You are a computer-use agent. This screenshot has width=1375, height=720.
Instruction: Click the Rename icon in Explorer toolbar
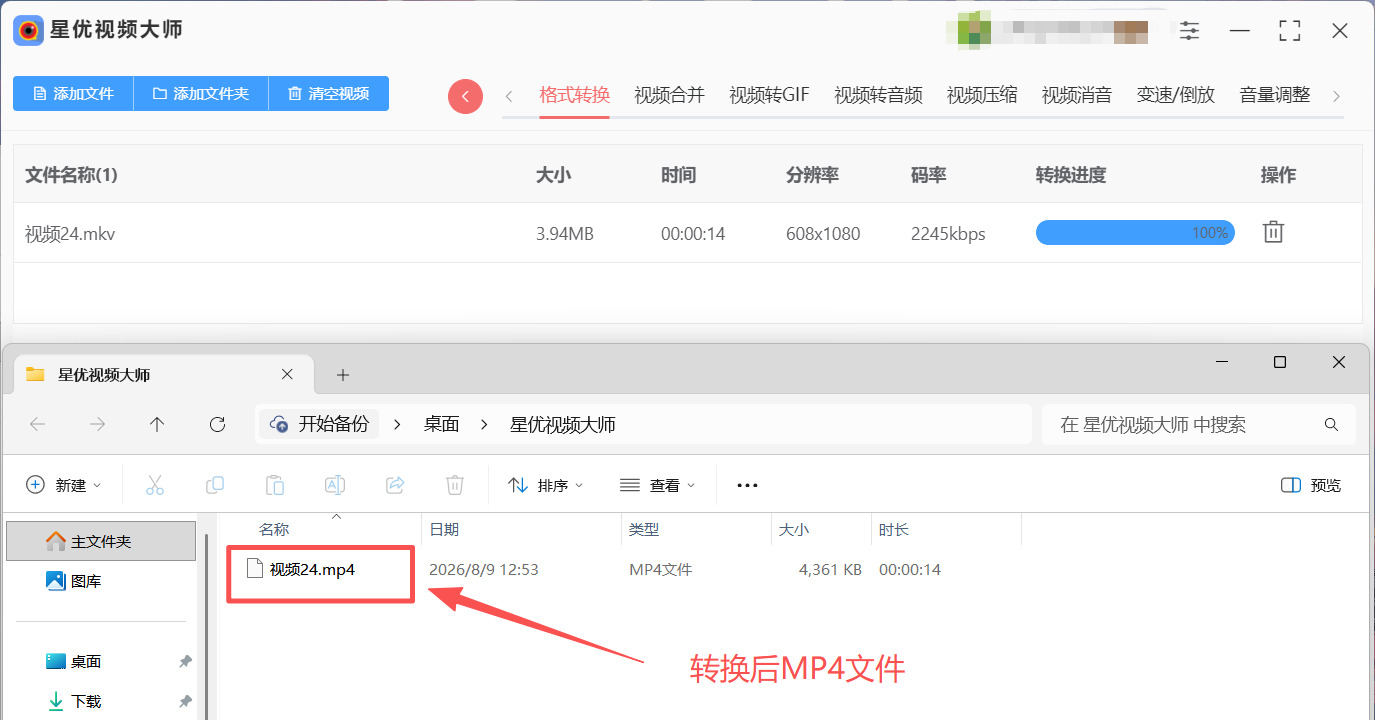[x=334, y=485]
